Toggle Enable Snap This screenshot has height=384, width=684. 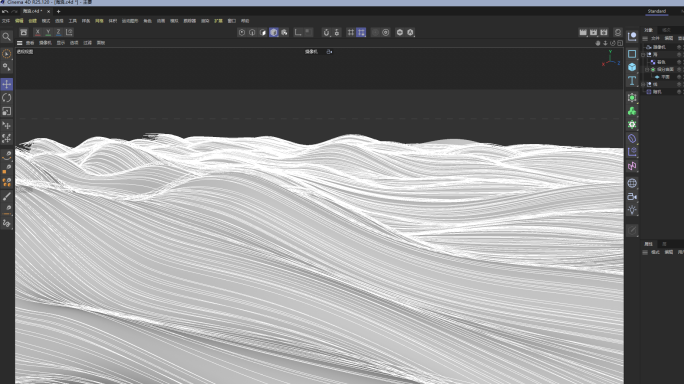click(x=326, y=32)
